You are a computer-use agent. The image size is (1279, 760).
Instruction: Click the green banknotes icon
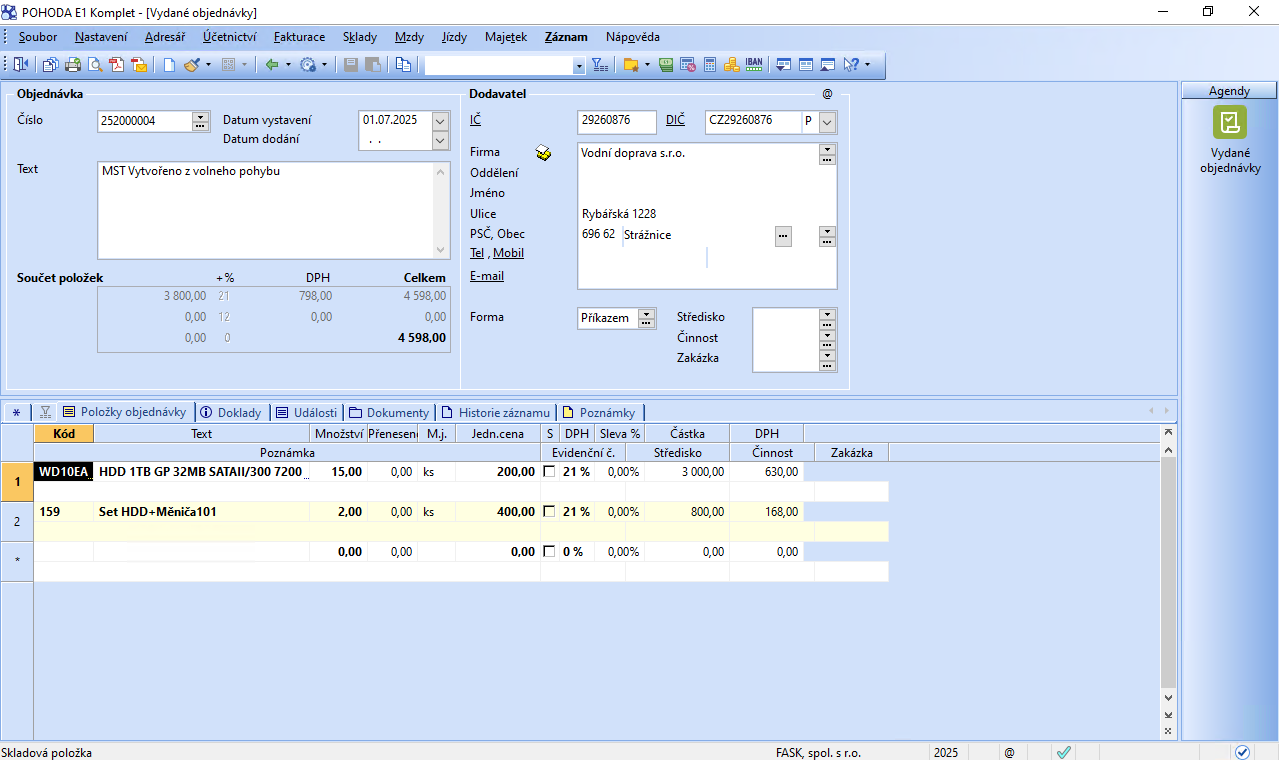pos(666,65)
